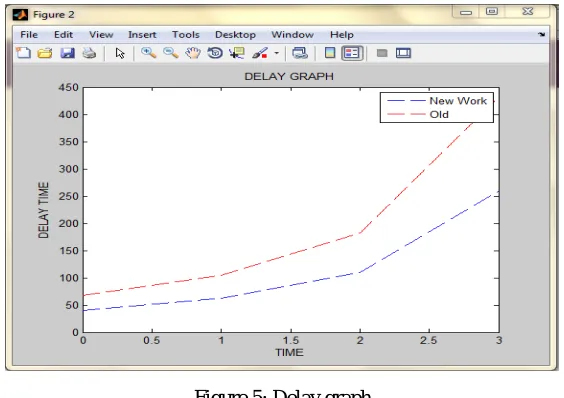Open the Brush tool color dropdown arrow
The height and width of the screenshot is (398, 564).
click(277, 53)
